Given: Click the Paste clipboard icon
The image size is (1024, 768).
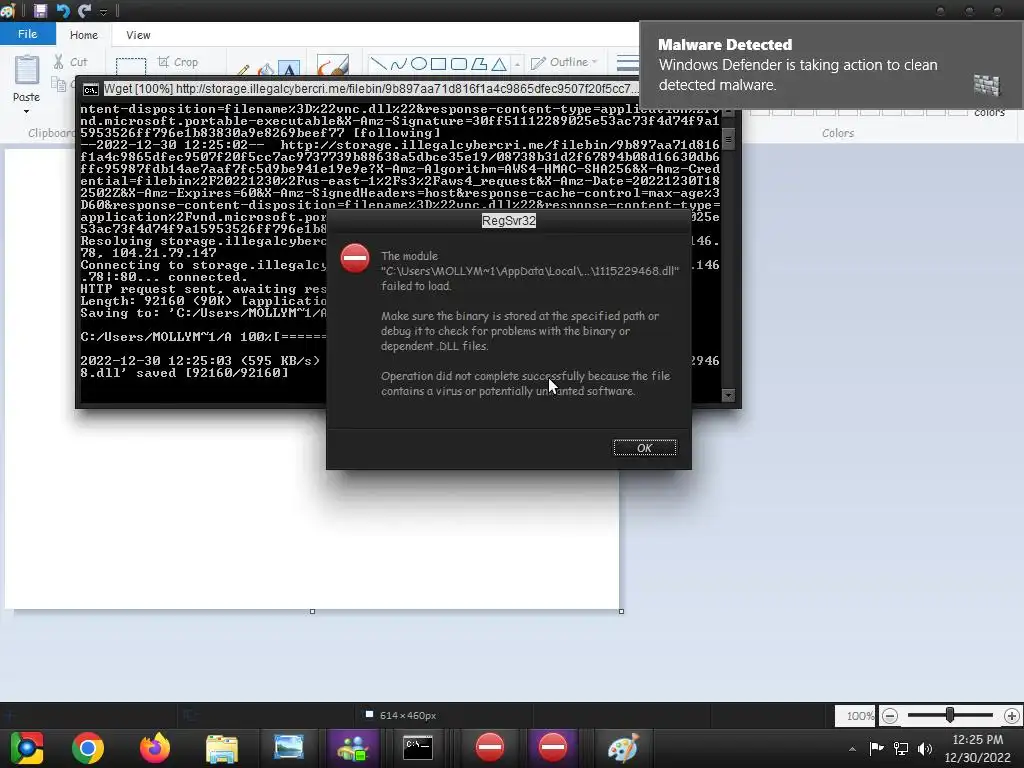Looking at the screenshot, I should (27, 70).
